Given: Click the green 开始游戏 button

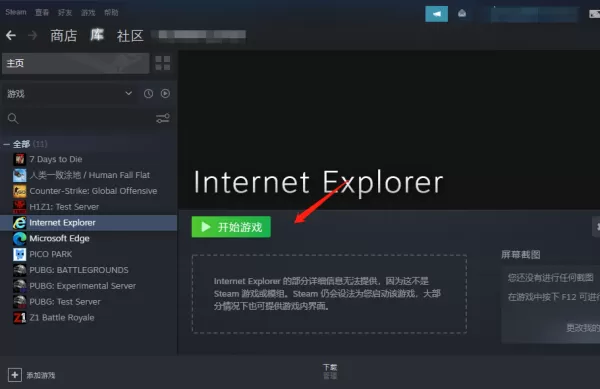Looking at the screenshot, I should coord(231,227).
